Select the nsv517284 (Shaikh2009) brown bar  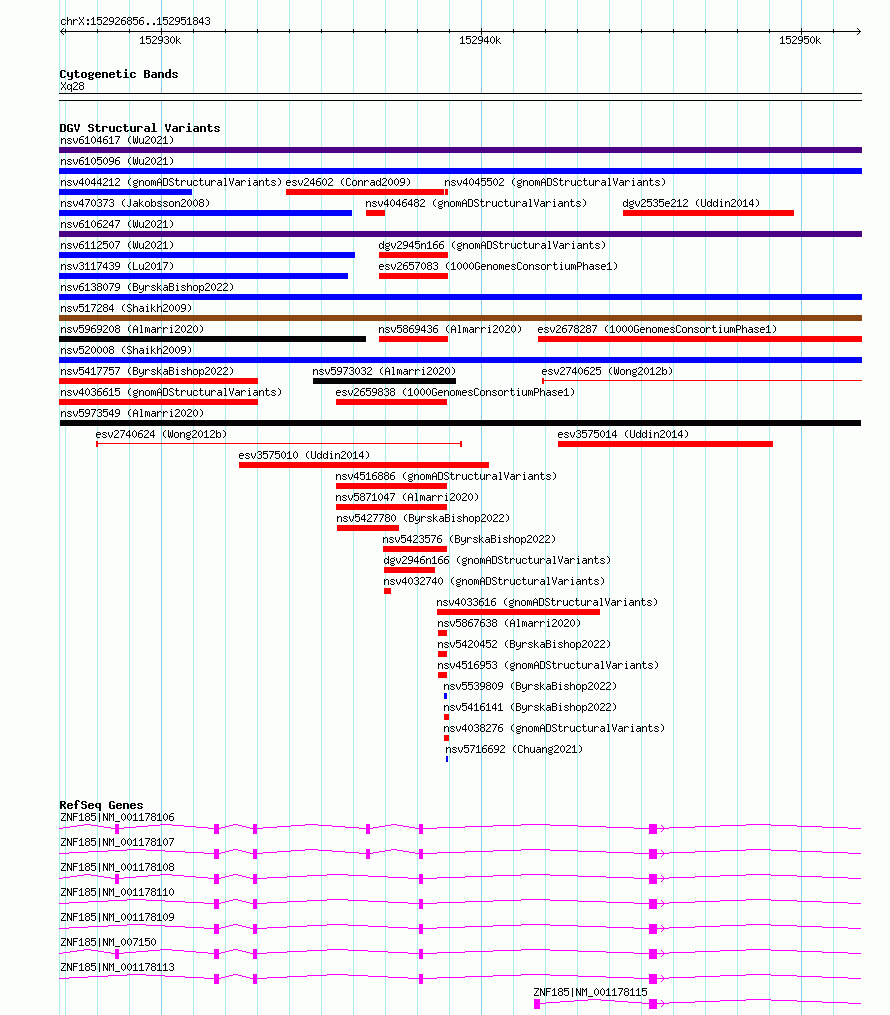pyautogui.click(x=460, y=318)
